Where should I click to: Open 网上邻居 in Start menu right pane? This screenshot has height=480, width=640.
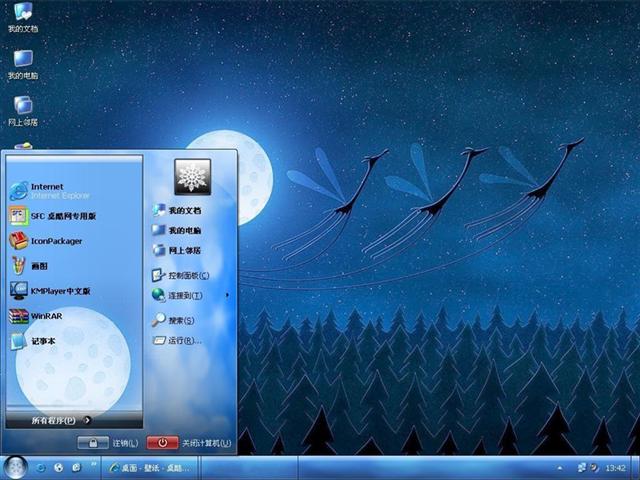pos(177,250)
